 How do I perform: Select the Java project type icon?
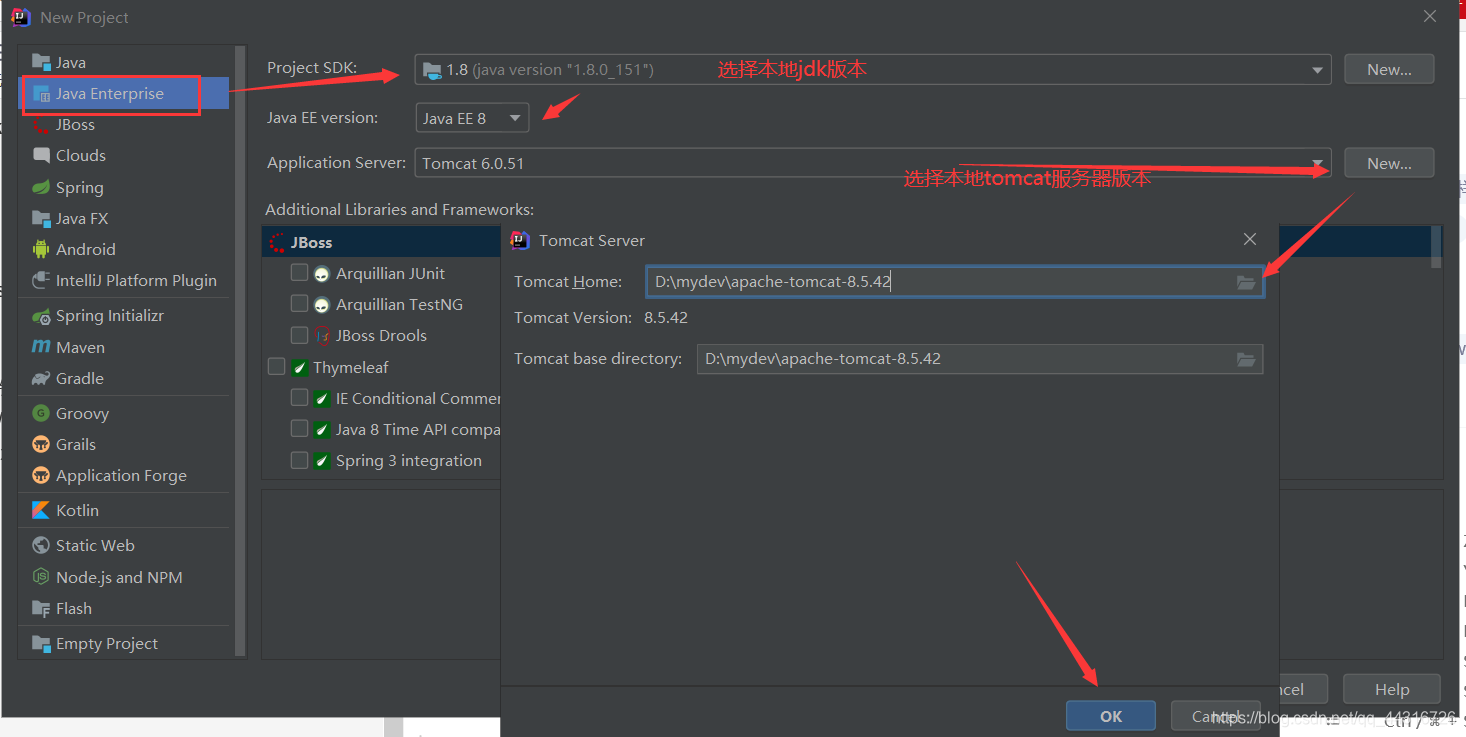pos(41,62)
